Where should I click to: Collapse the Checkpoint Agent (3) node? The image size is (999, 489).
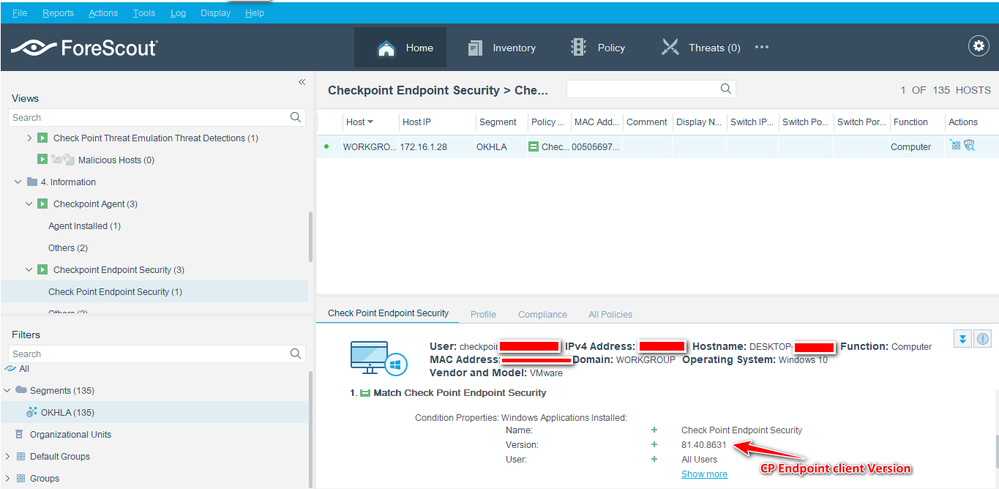[29, 204]
